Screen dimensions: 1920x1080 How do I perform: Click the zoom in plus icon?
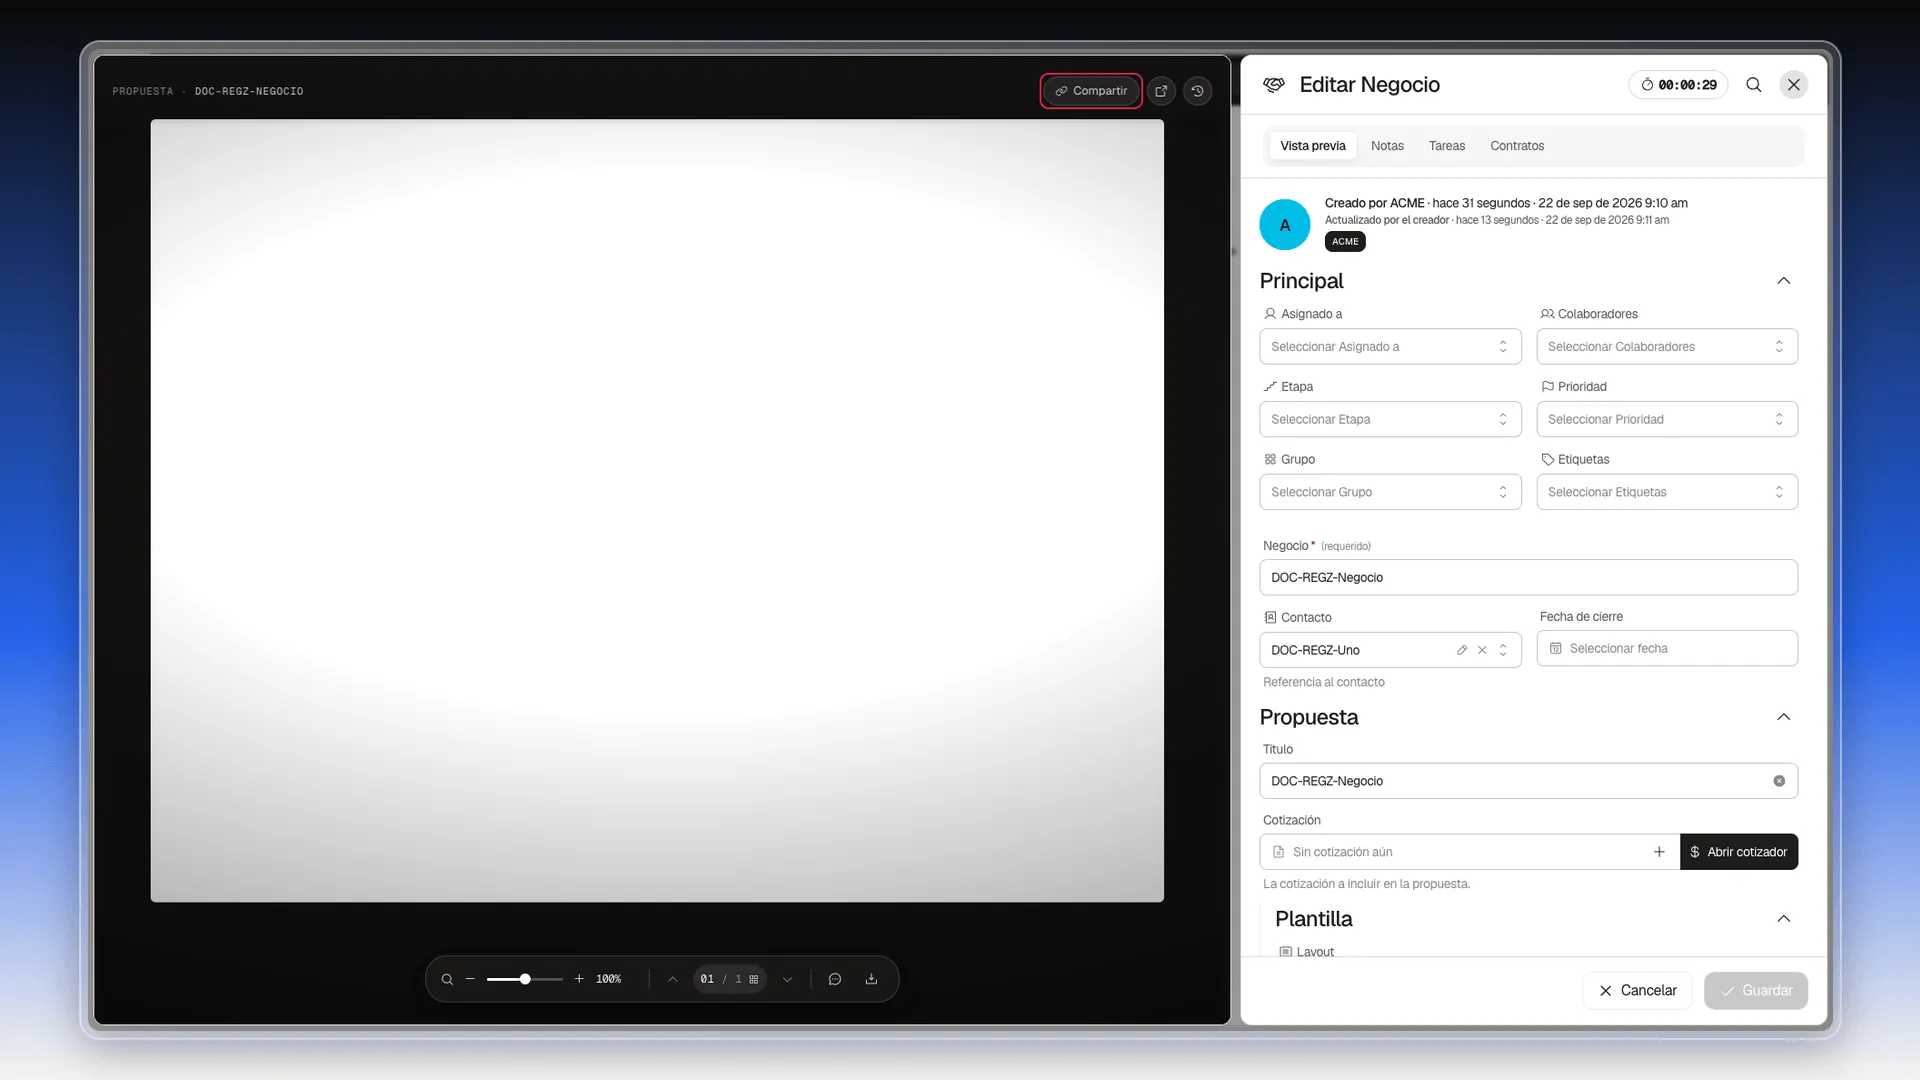tap(579, 979)
